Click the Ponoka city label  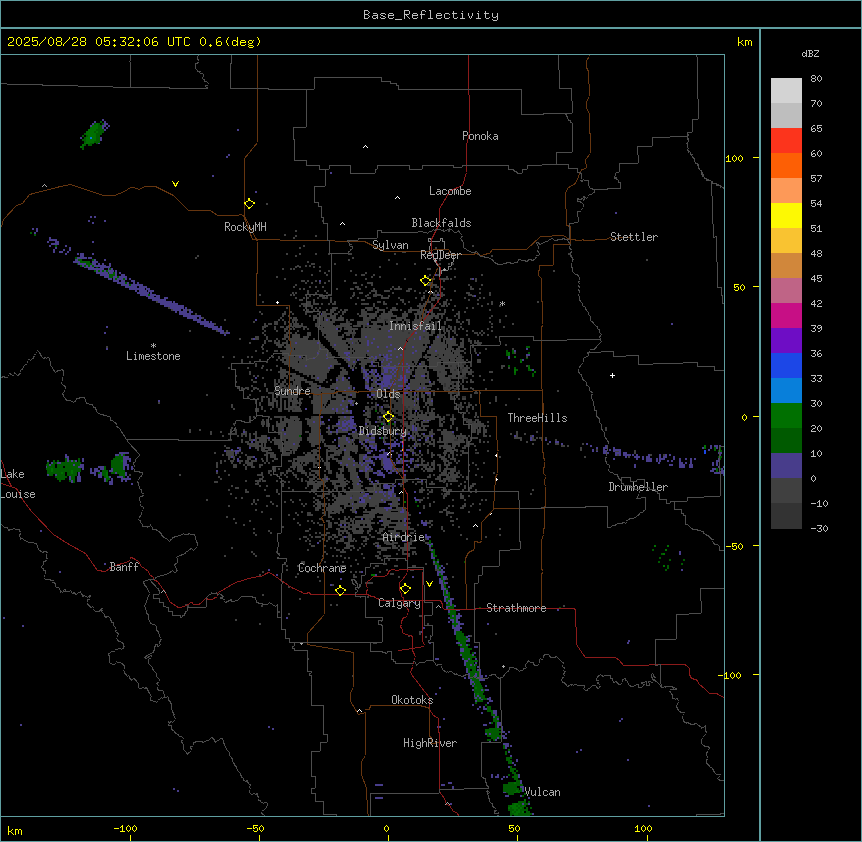(480, 136)
